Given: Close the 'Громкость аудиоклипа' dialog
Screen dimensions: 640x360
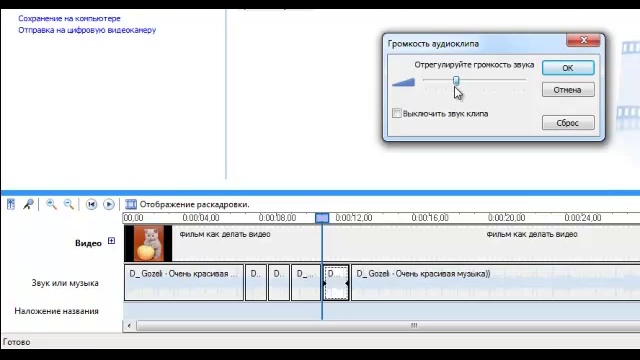Looking at the screenshot, I should (584, 40).
